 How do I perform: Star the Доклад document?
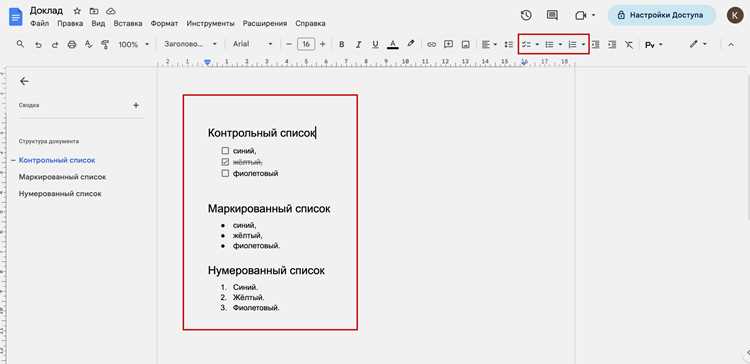click(77, 11)
